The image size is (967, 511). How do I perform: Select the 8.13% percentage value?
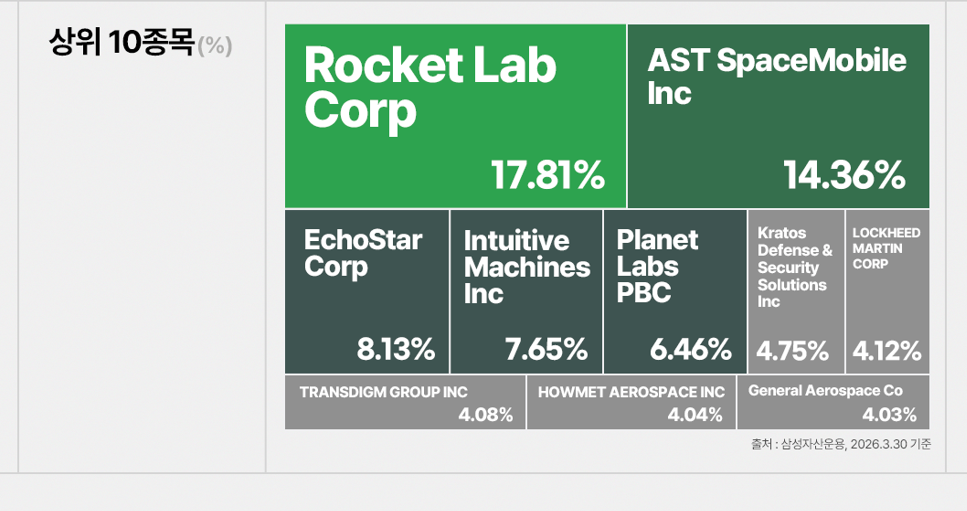point(396,350)
